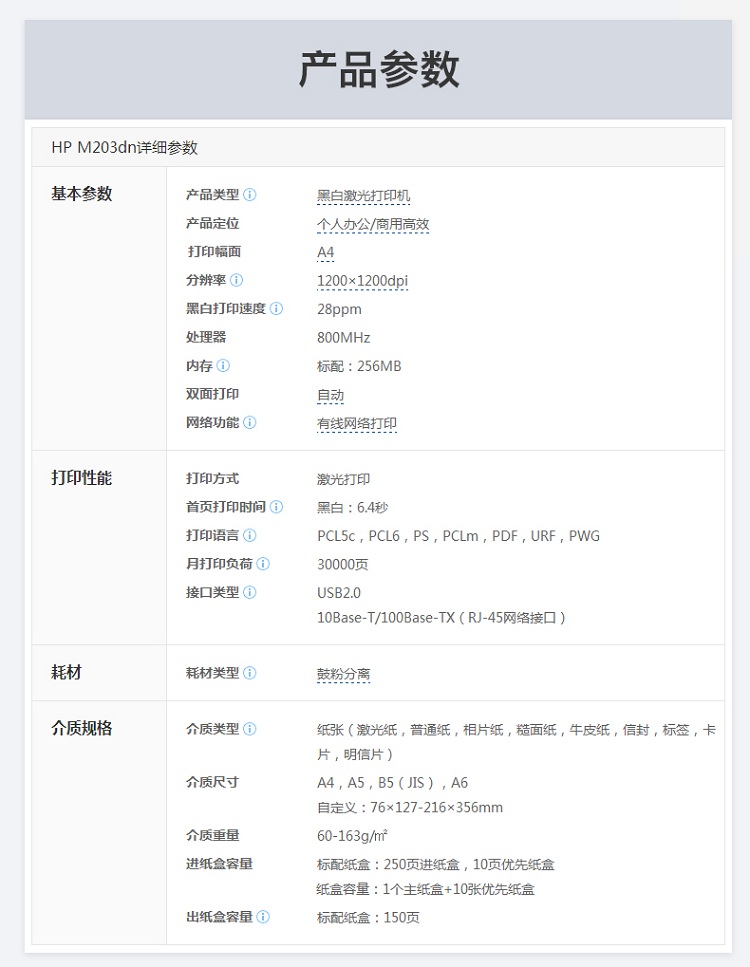Click the 耗材 section heading
The height and width of the screenshot is (967, 750).
pyautogui.click(x=66, y=672)
